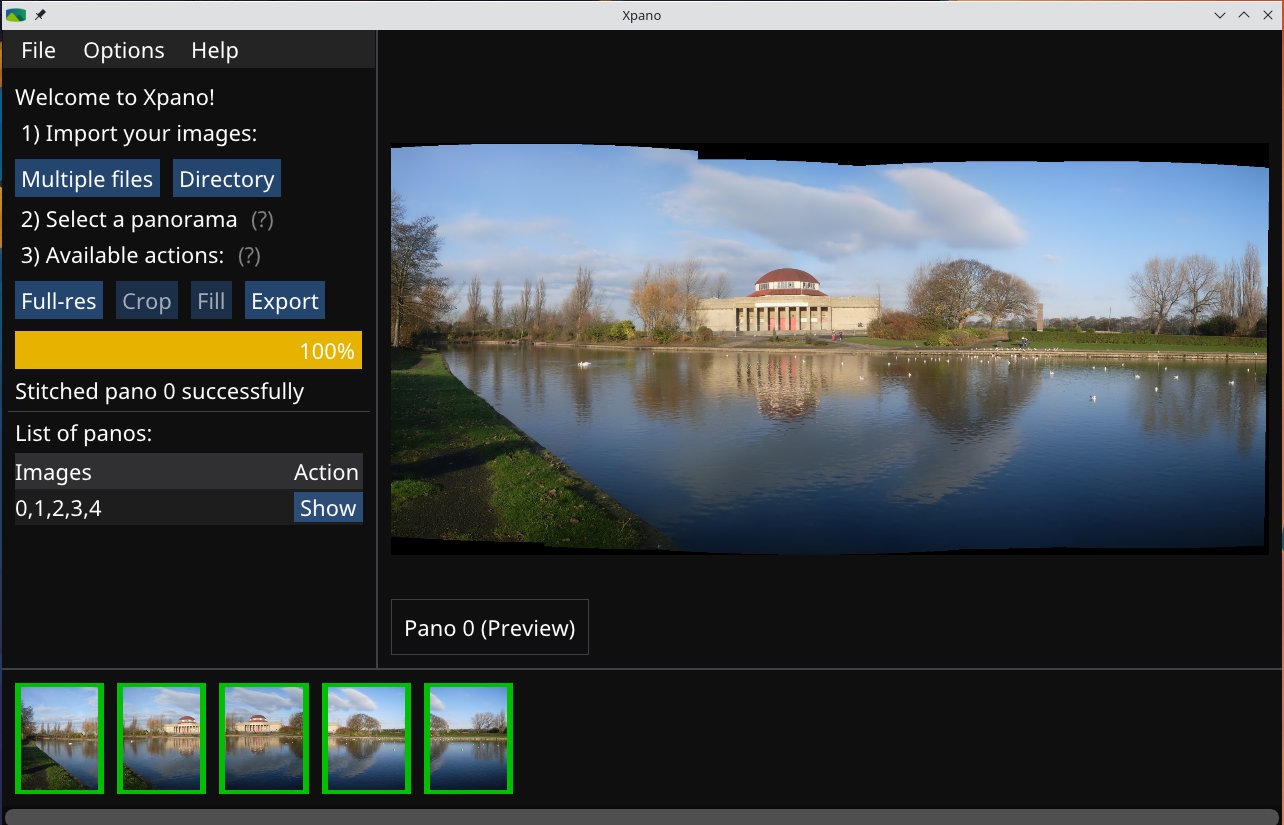Run the Full-res stitch action
Image resolution: width=1284 pixels, height=825 pixels.
pyautogui.click(x=59, y=301)
